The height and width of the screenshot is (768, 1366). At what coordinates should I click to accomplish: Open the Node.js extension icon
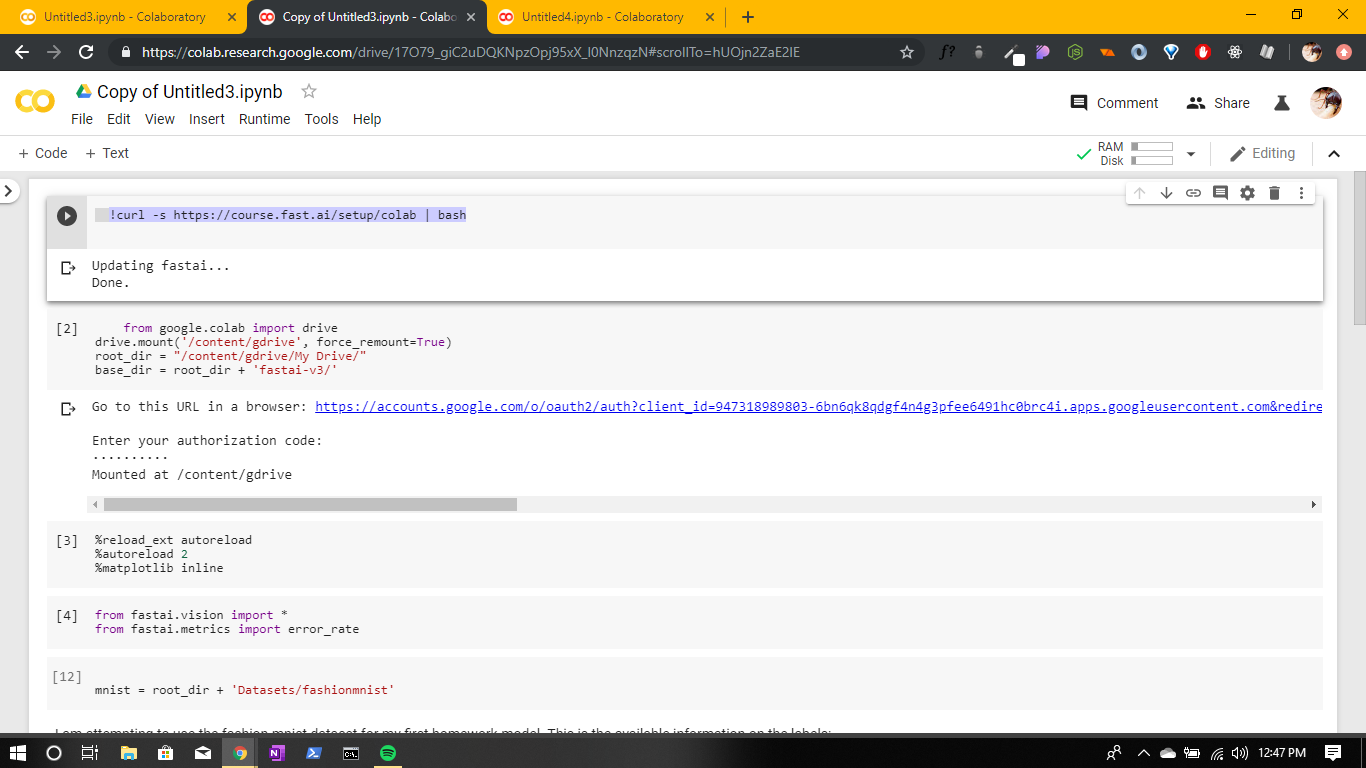[1075, 52]
